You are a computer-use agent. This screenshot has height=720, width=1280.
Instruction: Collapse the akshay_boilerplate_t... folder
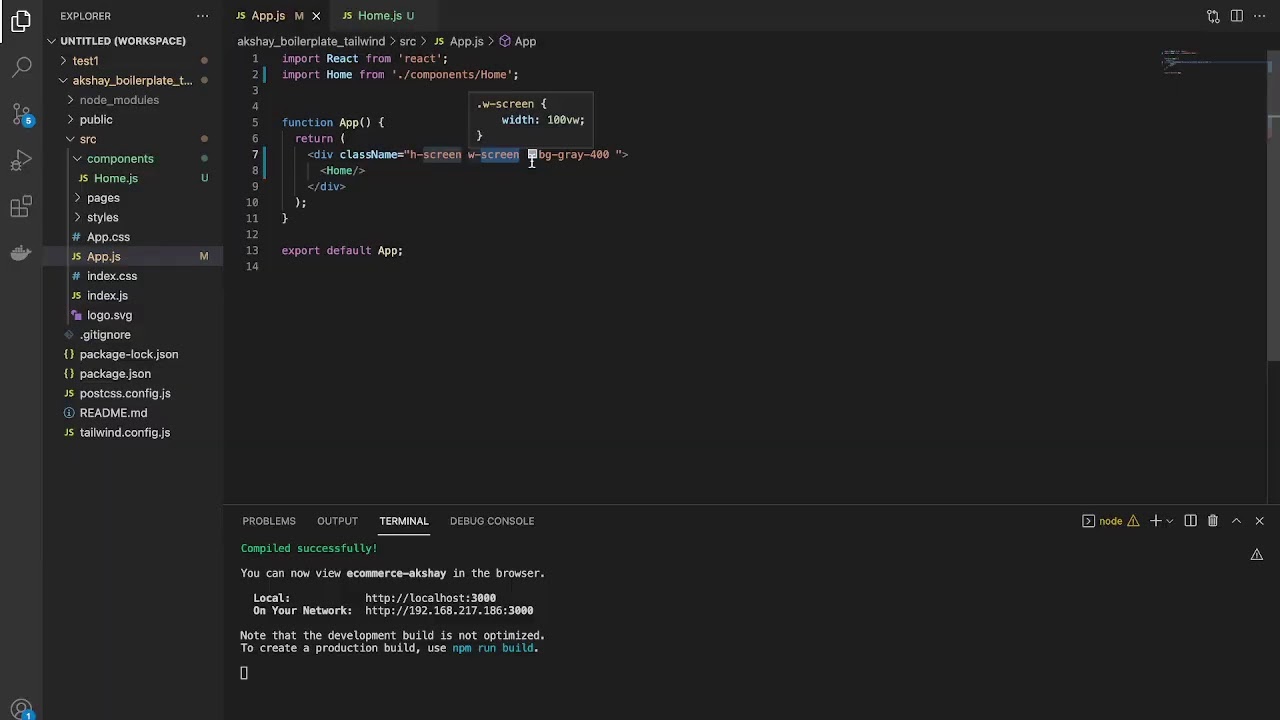132,80
